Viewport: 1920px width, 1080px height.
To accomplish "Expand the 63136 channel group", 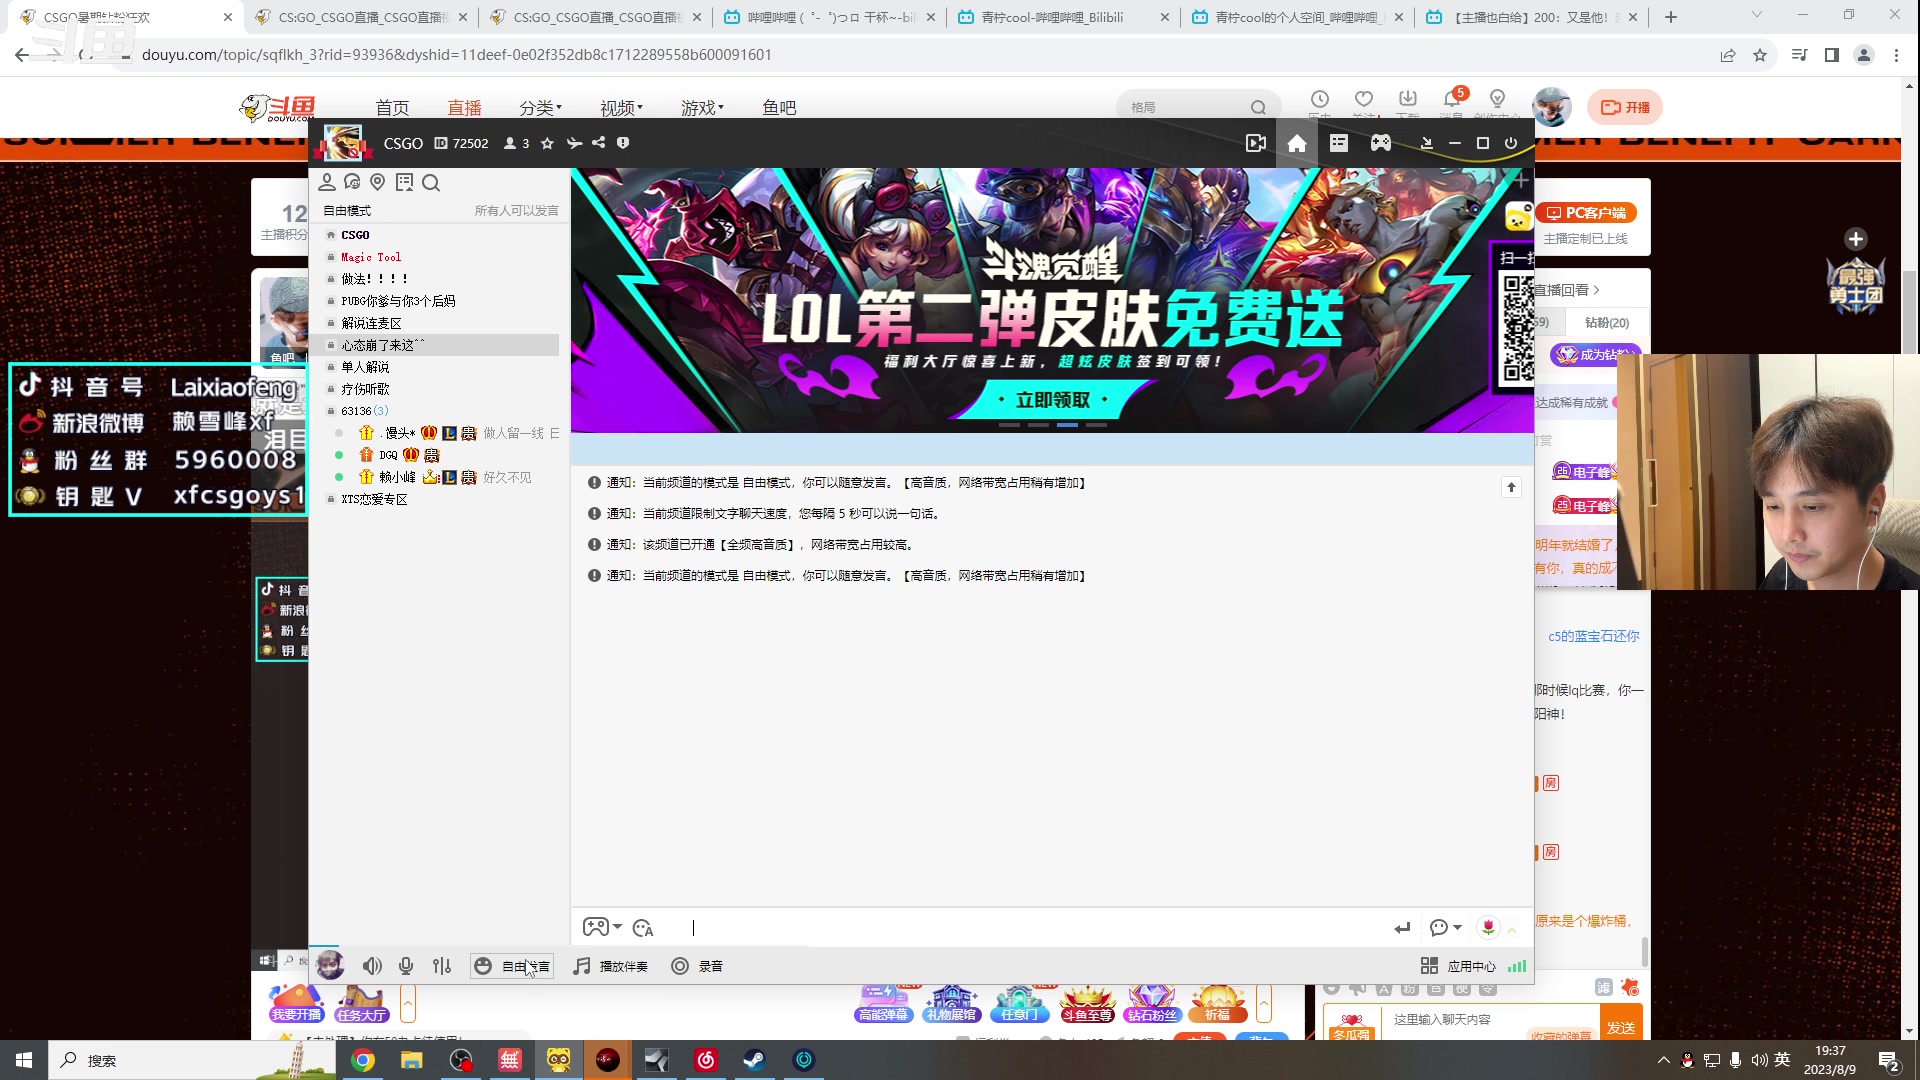I will click(331, 411).
